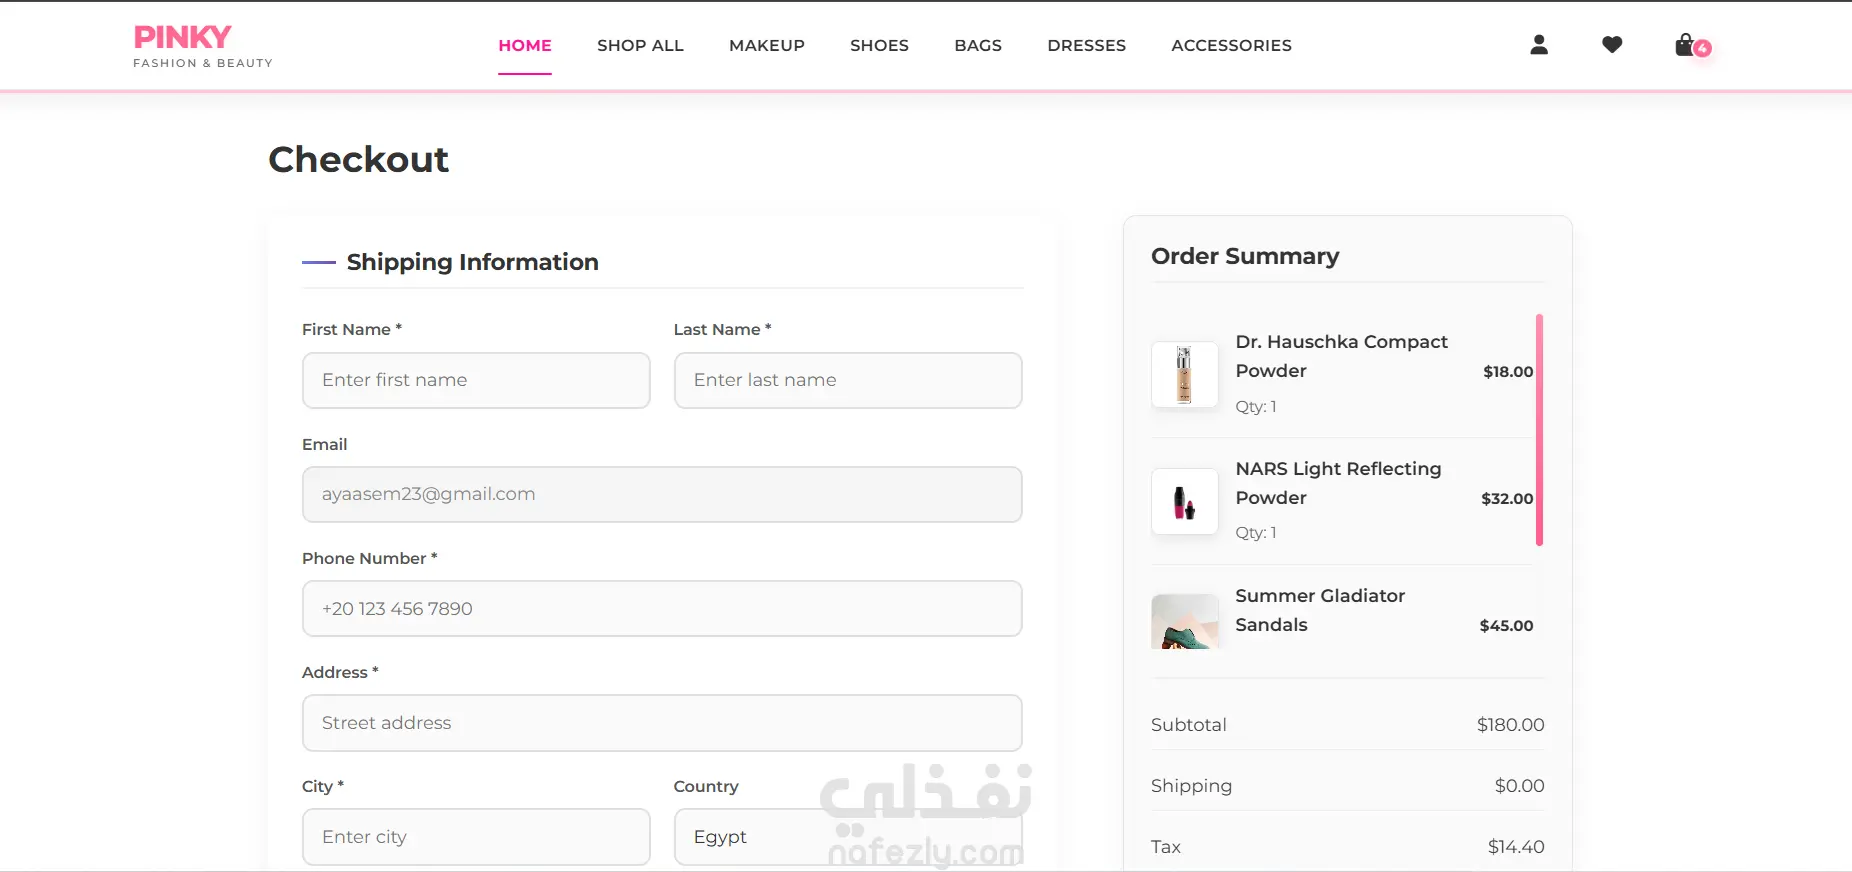The image size is (1852, 872).
Task: Open the Shoes category link
Action: pos(879,46)
